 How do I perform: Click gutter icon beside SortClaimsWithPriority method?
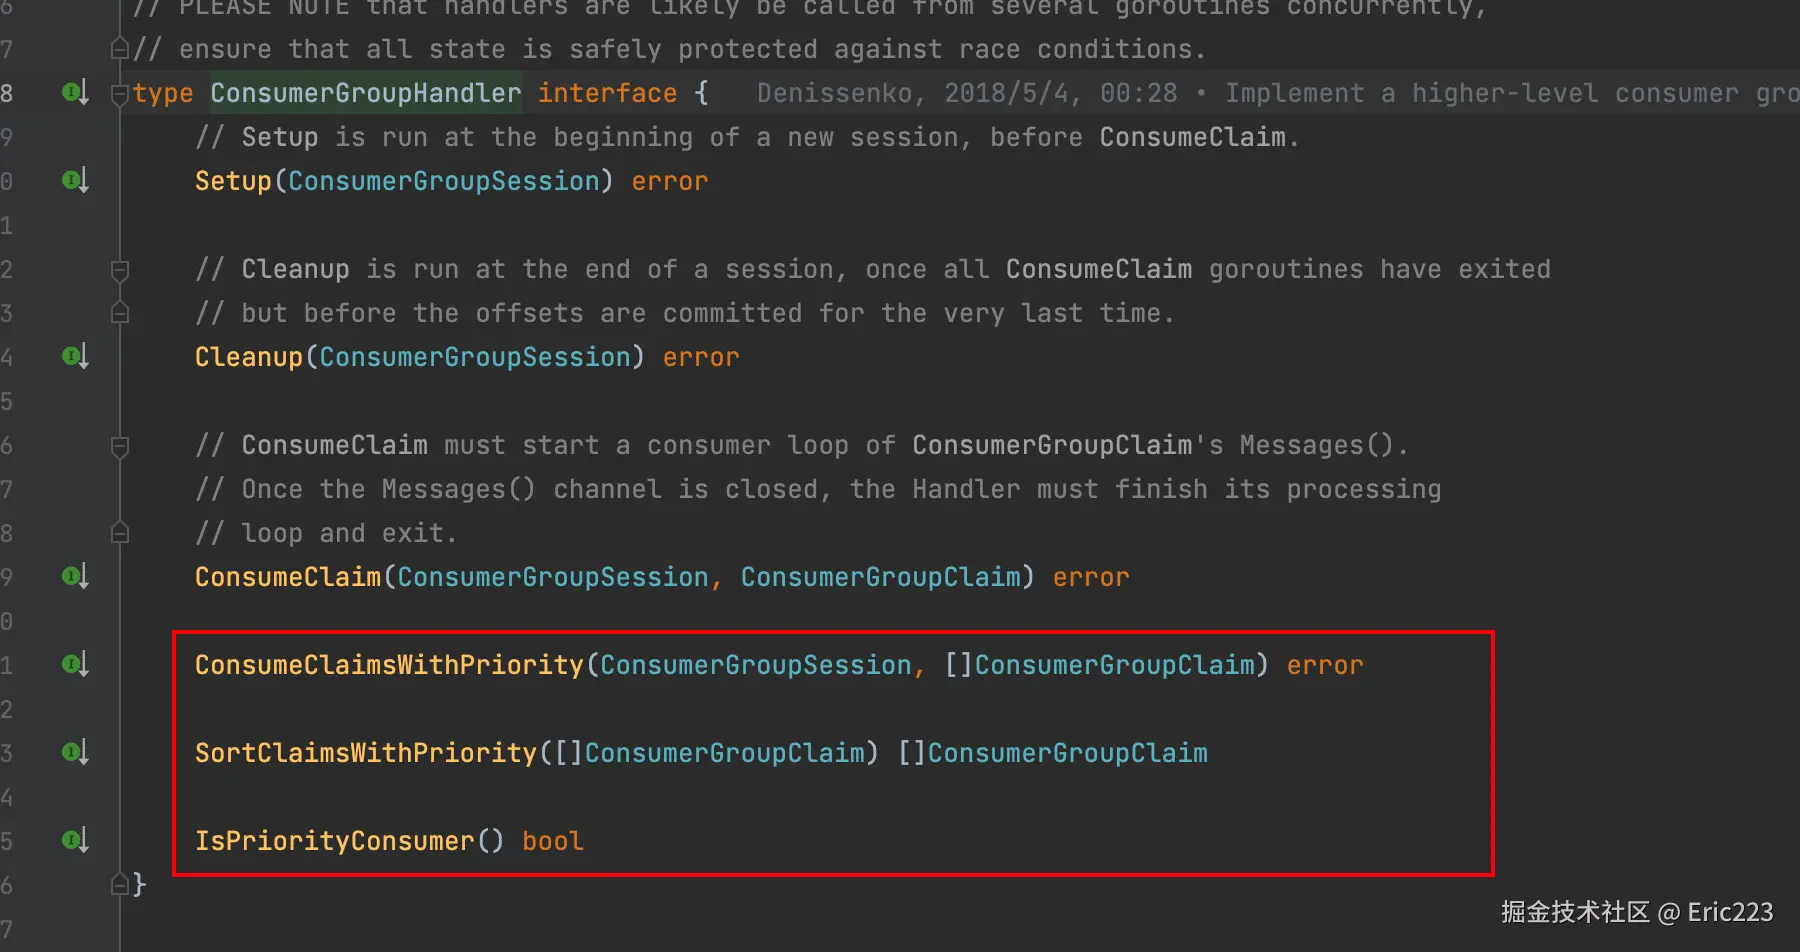pos(75,752)
